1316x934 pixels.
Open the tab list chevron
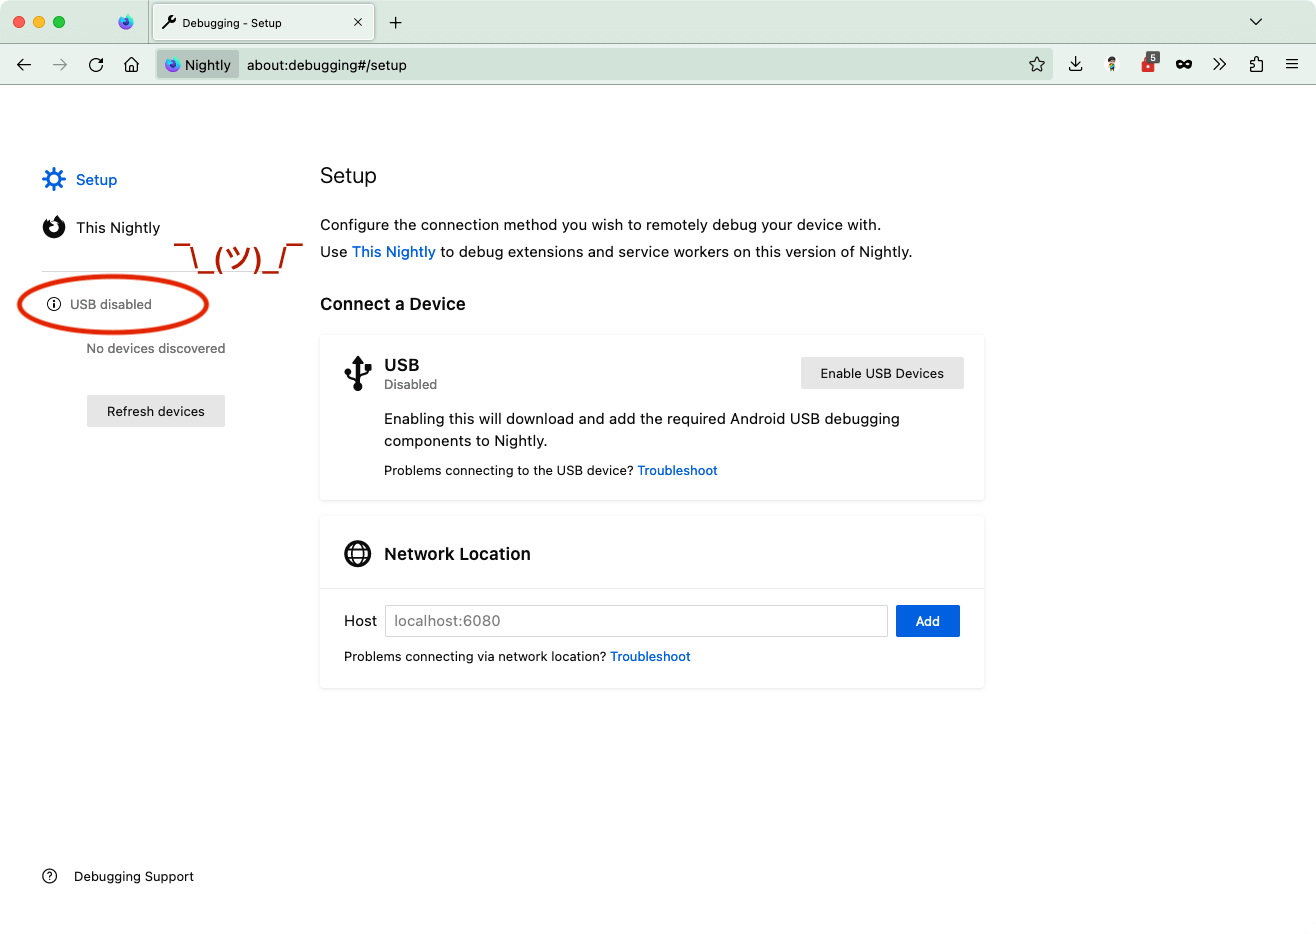click(x=1256, y=22)
